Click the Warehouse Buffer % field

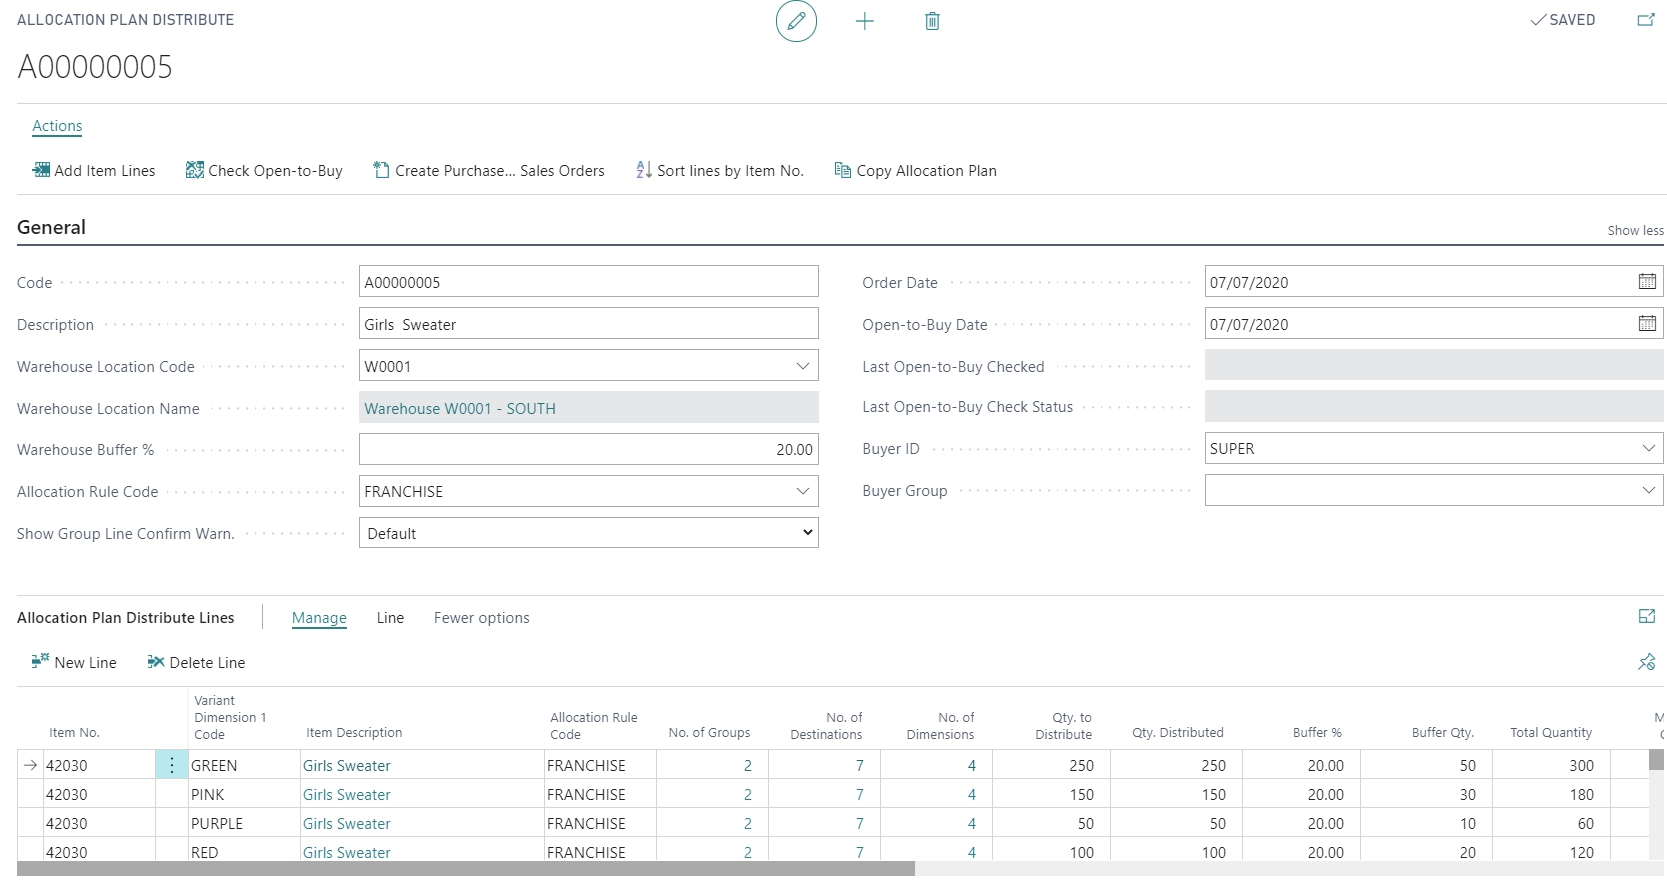tap(588, 450)
